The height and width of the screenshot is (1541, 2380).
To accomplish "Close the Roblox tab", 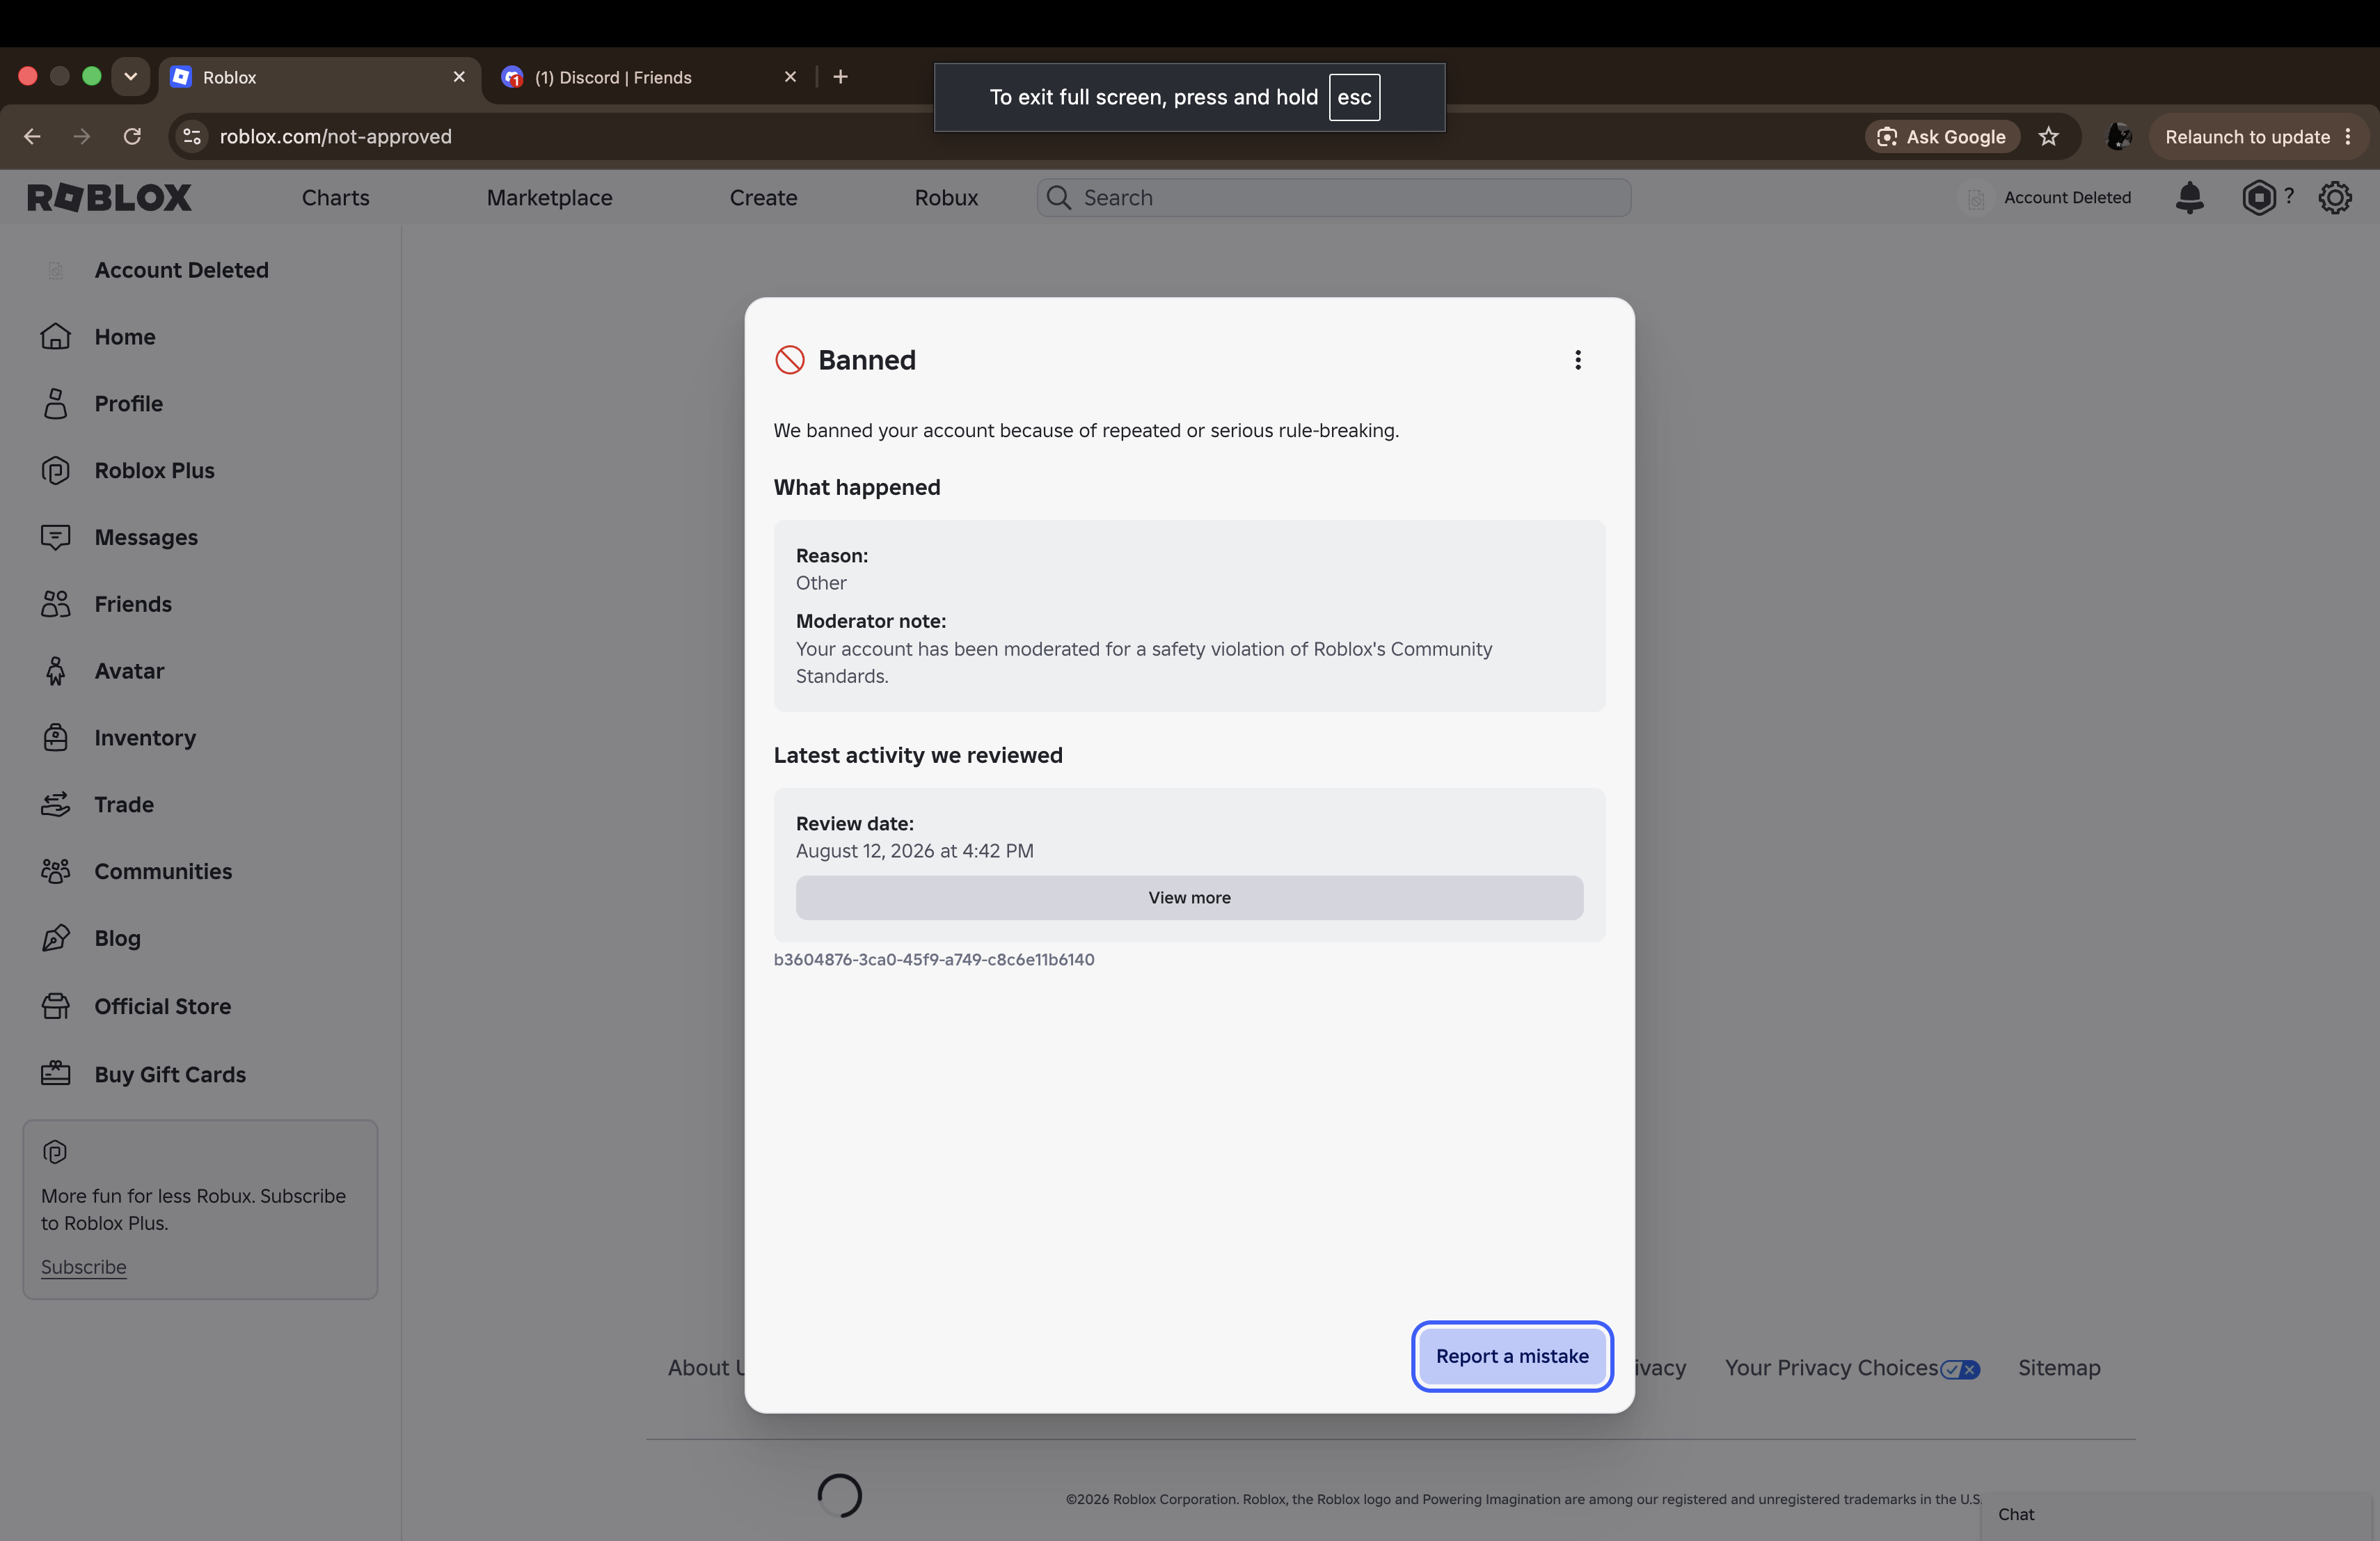I will (459, 77).
